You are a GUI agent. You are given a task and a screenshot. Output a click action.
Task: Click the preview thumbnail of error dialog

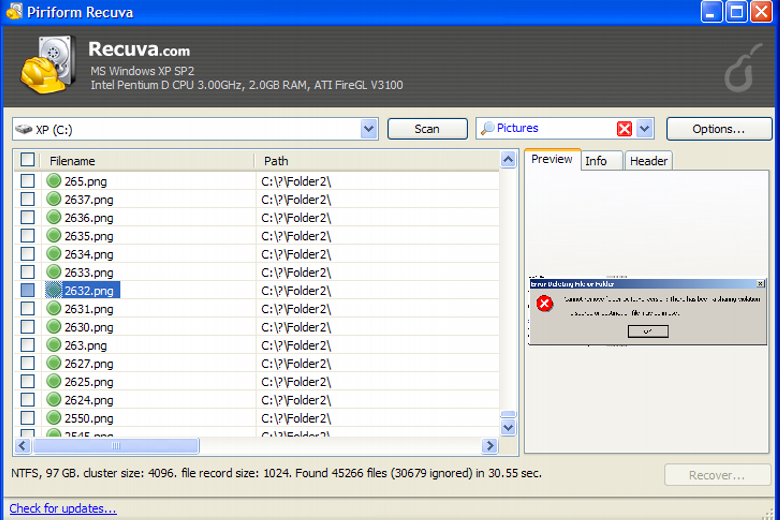click(x=648, y=311)
